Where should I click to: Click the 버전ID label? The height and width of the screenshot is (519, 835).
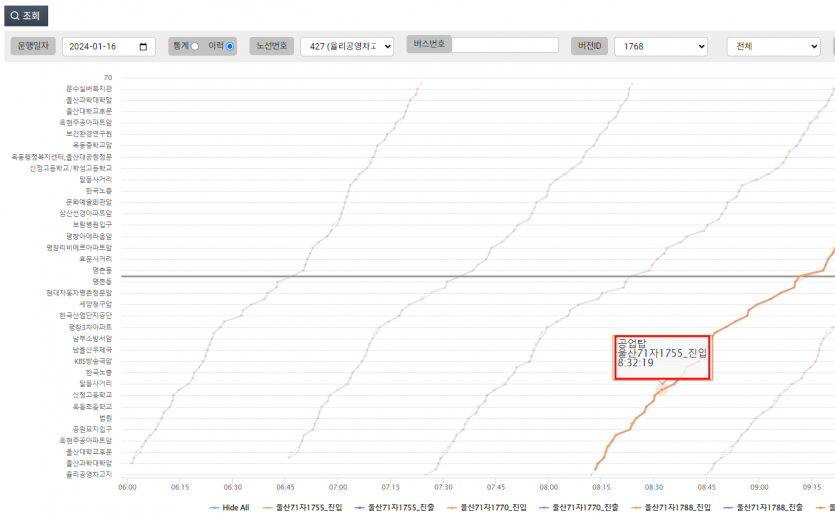click(588, 46)
